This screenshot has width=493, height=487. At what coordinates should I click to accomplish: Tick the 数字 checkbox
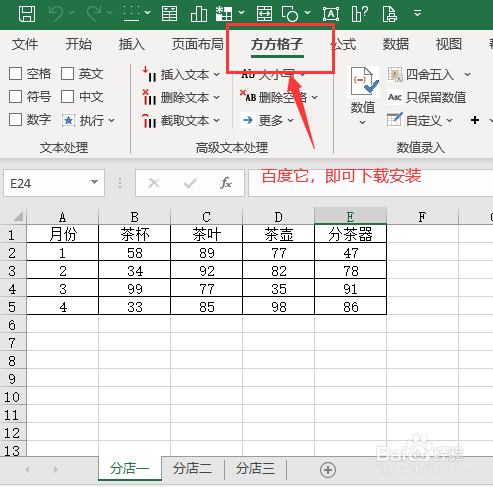coord(15,120)
